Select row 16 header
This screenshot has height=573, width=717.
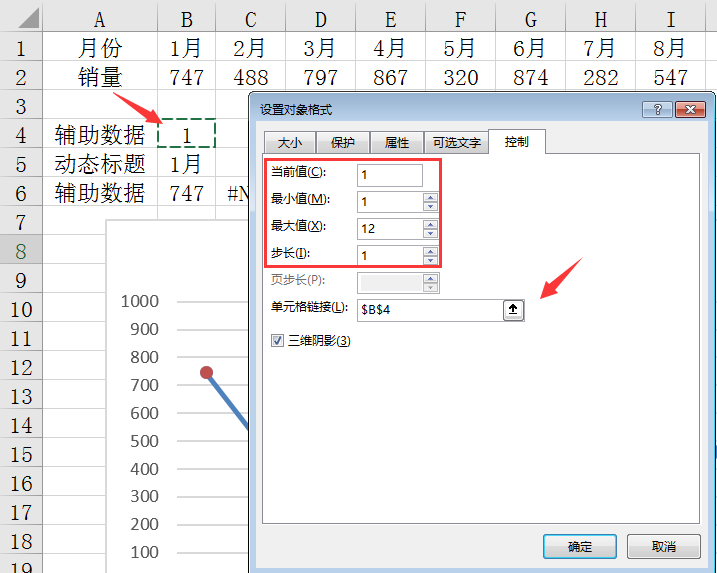tap(21, 482)
